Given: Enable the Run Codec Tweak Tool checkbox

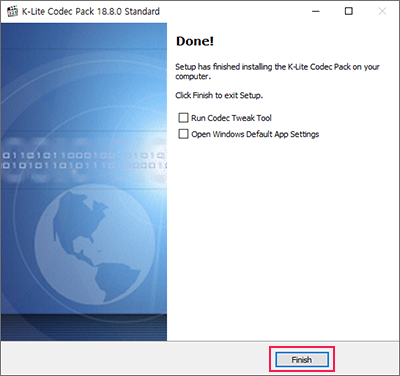Looking at the screenshot, I should 183,118.
